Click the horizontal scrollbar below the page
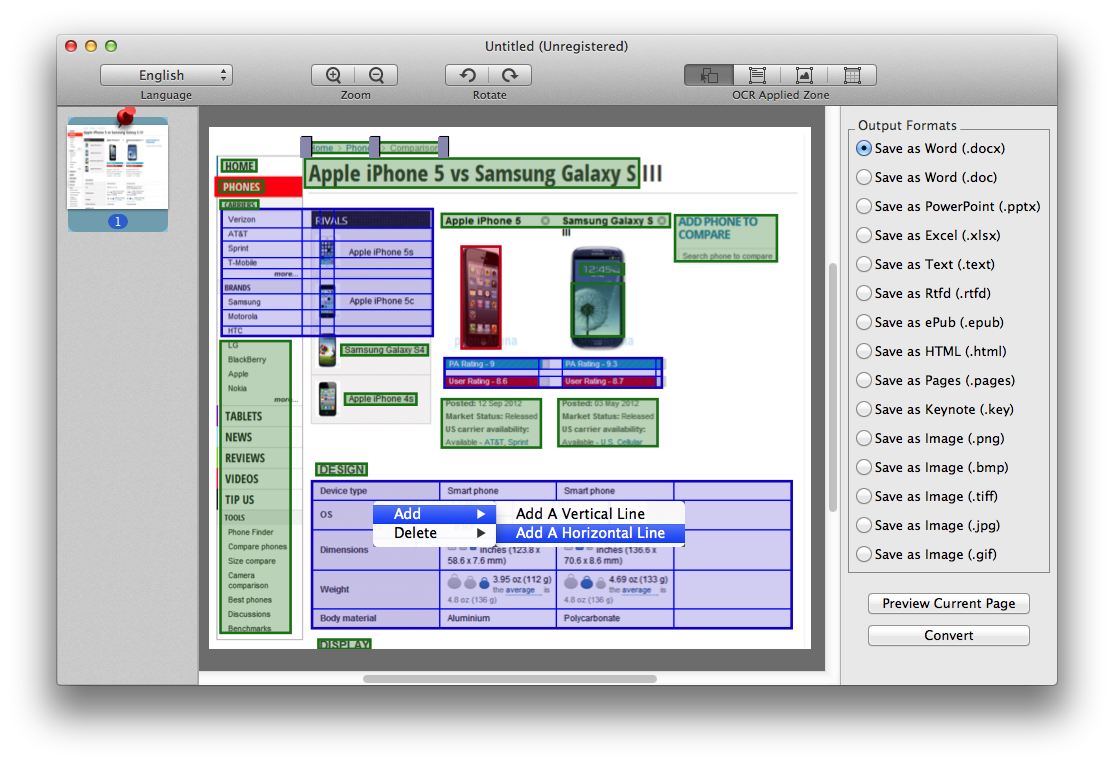The image size is (1114, 764). [509, 679]
